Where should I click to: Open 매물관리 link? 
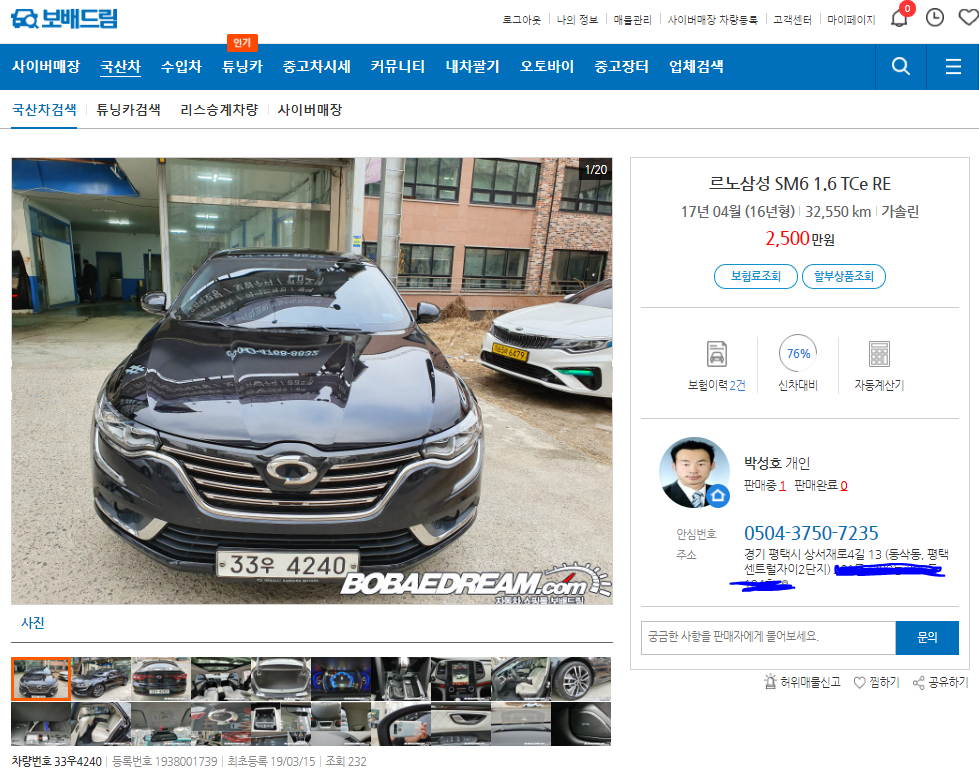632,20
